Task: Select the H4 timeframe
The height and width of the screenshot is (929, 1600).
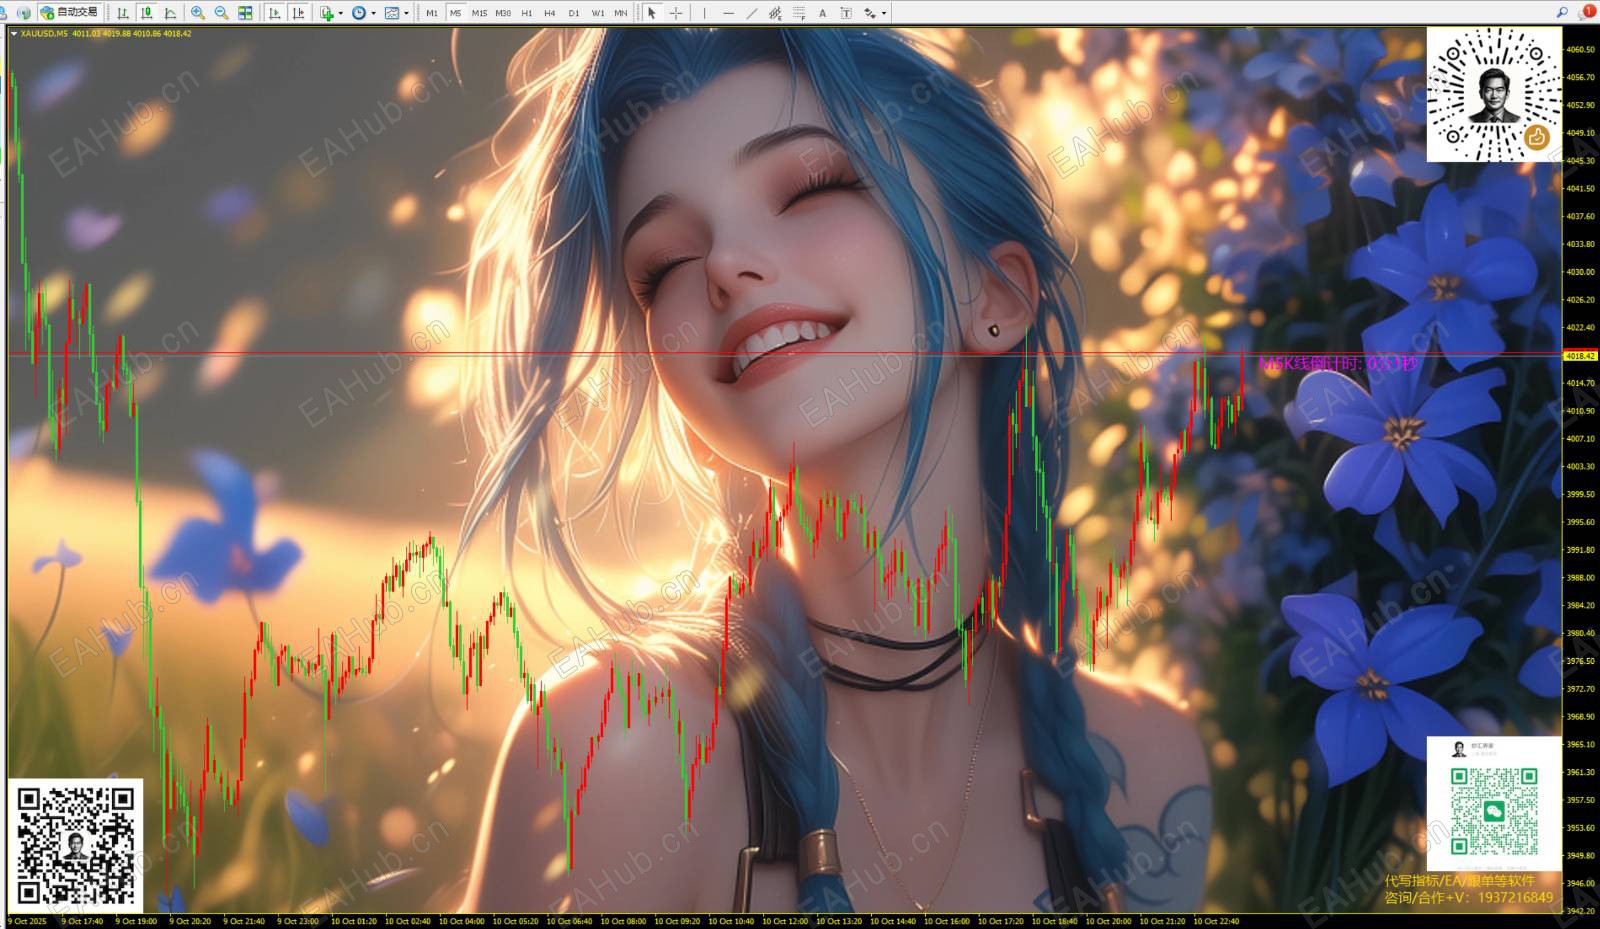Action: [550, 13]
